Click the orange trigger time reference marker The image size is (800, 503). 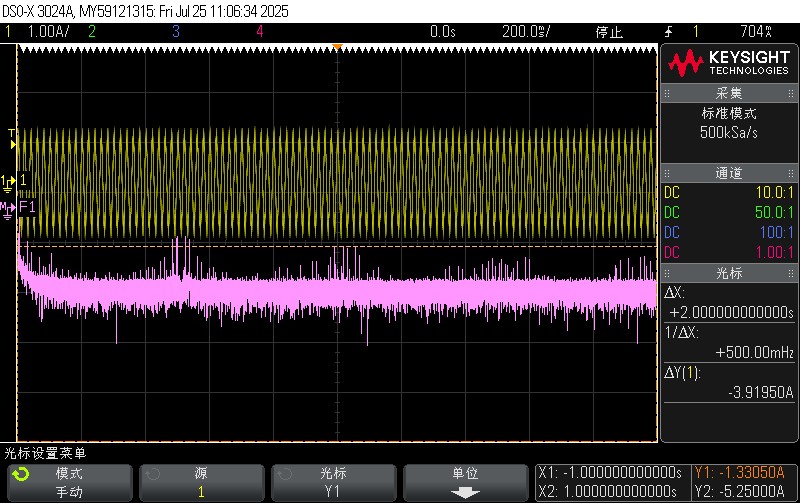tap(338, 47)
